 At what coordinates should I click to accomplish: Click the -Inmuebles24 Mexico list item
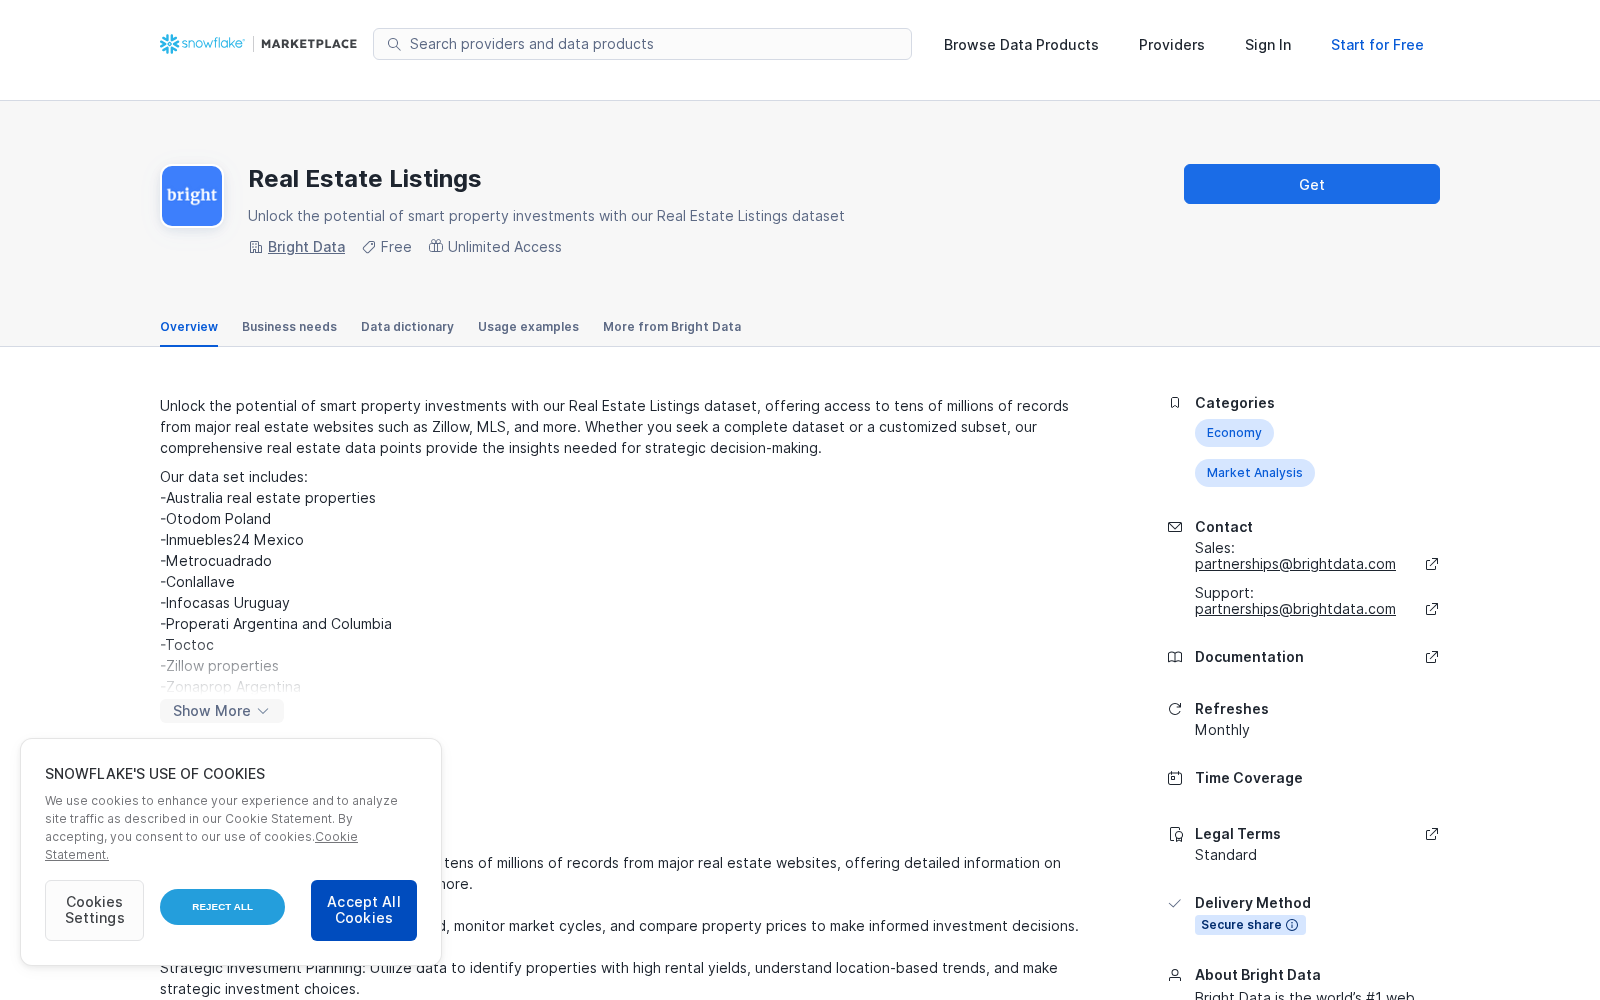click(232, 540)
